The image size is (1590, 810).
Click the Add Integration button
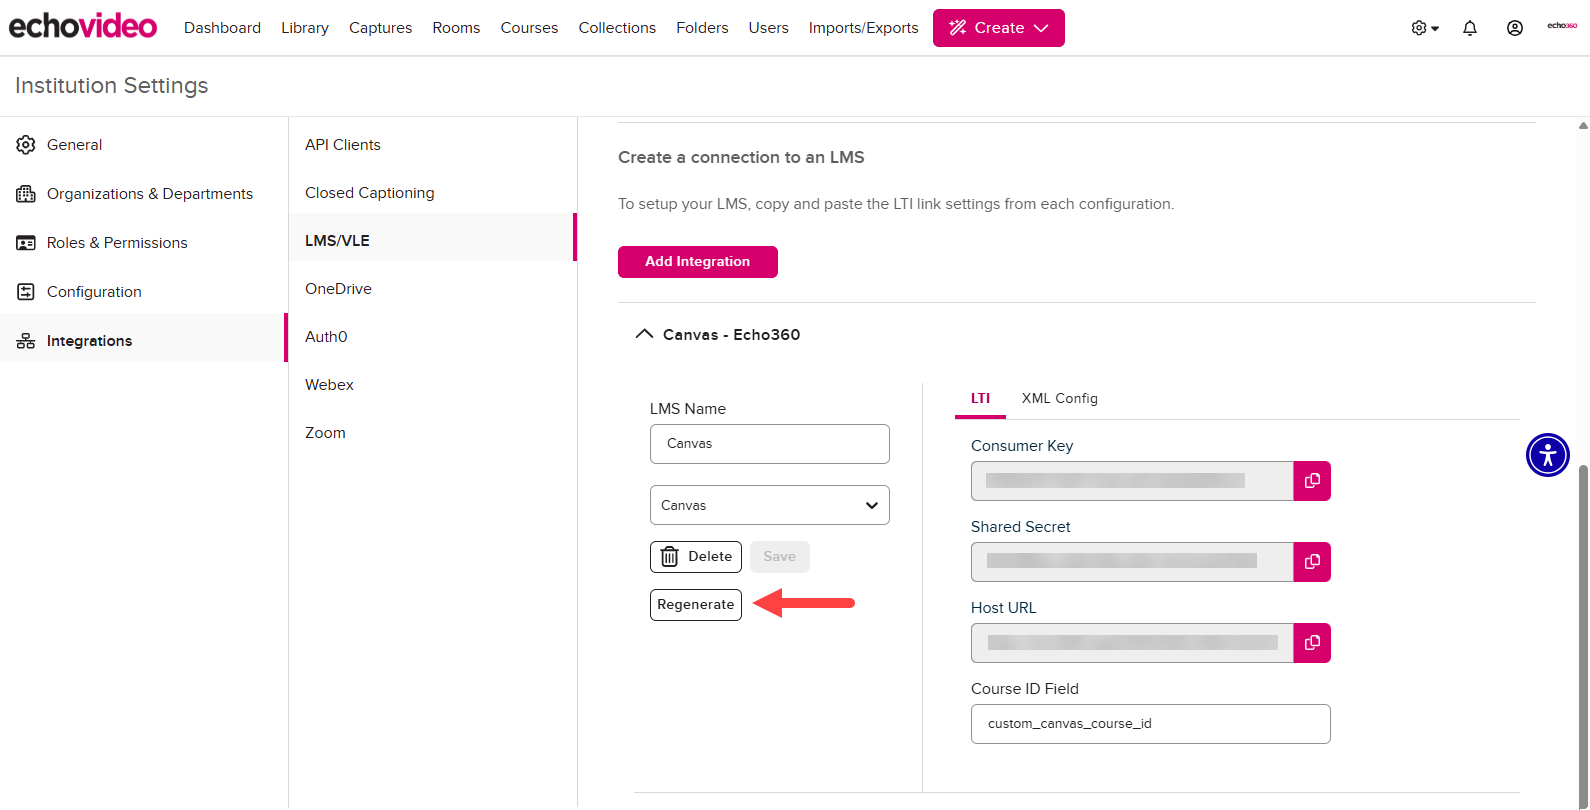click(x=698, y=262)
